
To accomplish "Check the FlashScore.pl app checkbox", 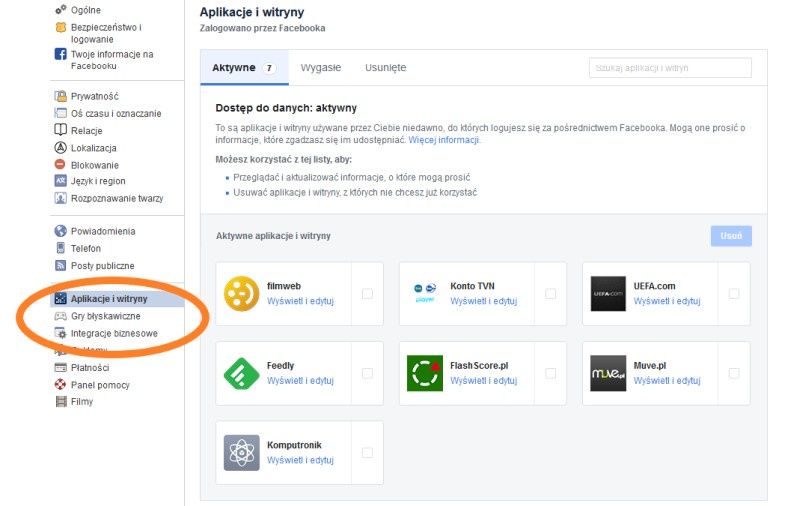I will pyautogui.click(x=551, y=373).
